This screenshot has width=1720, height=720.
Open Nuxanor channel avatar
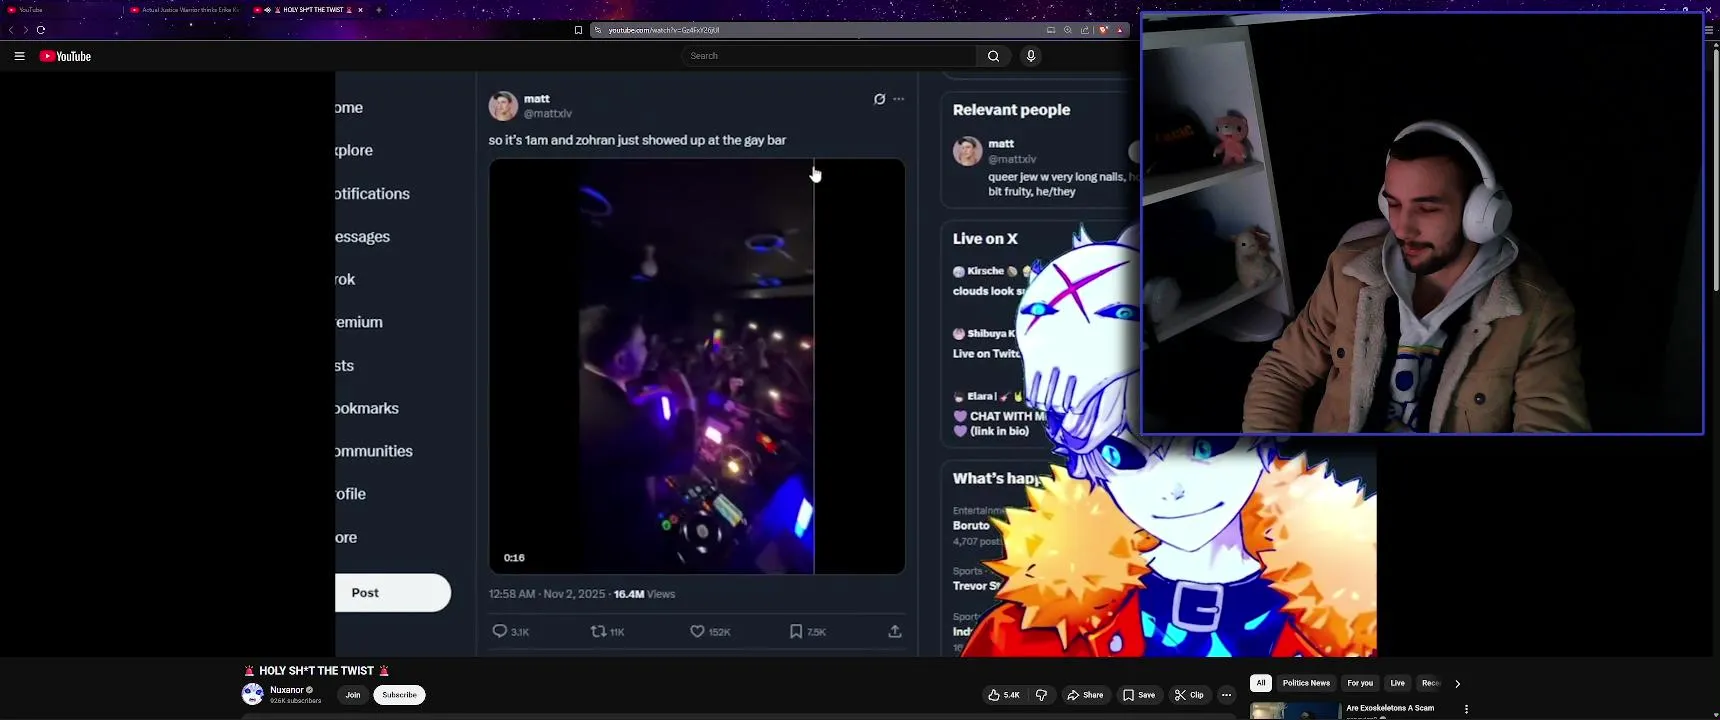click(253, 694)
